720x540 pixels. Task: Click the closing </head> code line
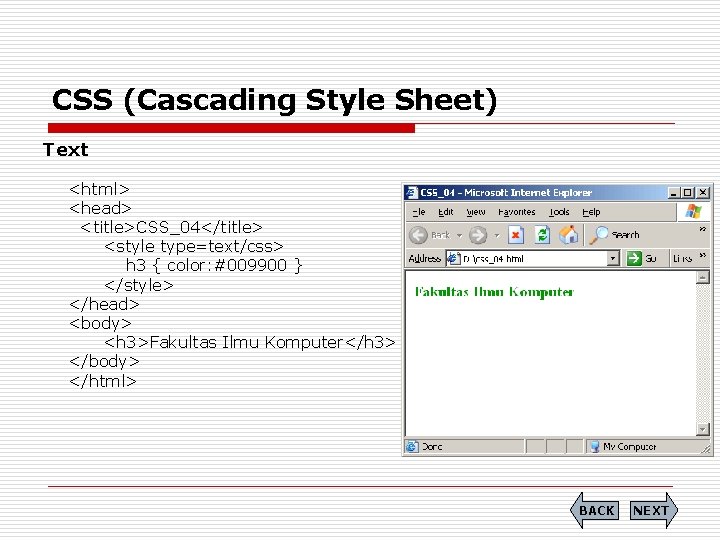104,304
